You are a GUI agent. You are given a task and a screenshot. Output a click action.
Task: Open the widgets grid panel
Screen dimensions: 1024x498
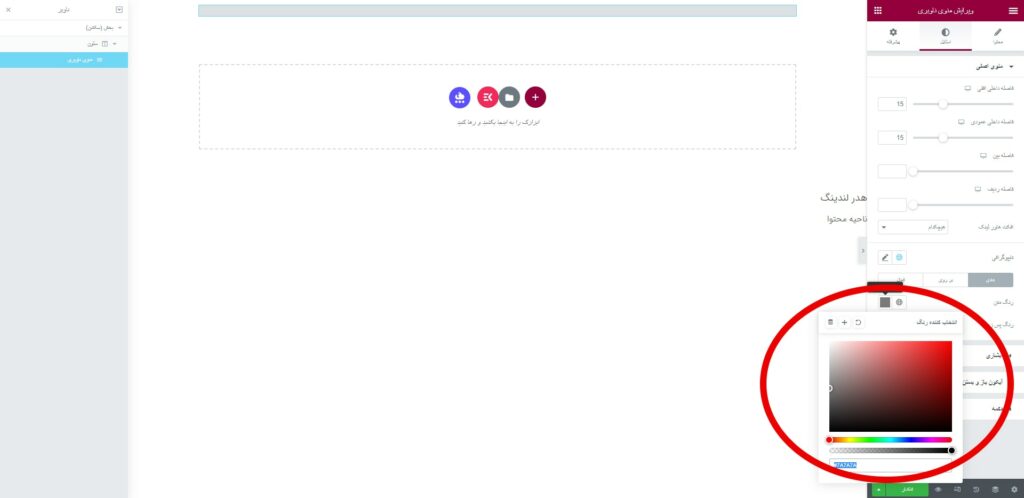(878, 10)
